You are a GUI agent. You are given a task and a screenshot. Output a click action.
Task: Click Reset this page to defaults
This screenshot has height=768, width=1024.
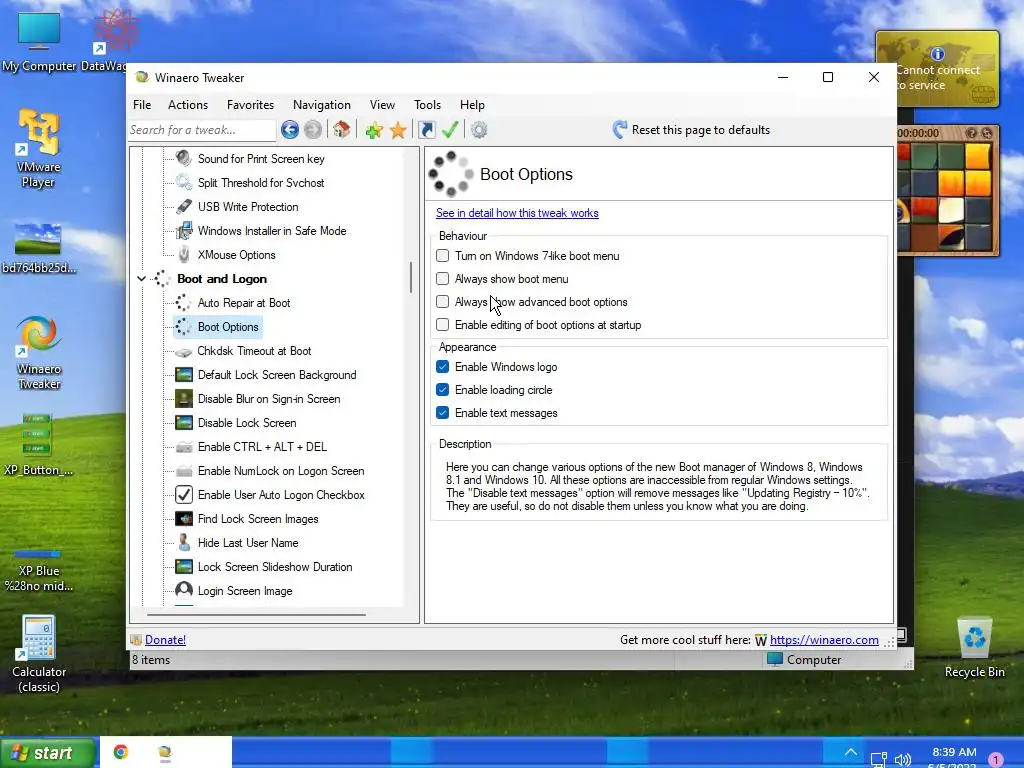[x=701, y=130]
